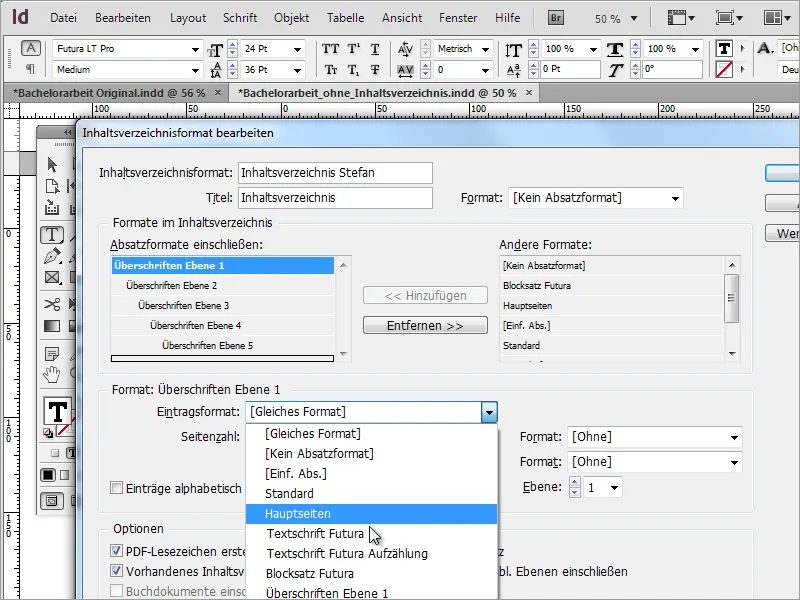Open the Metrisch kerning dropdown
The height and width of the screenshot is (600, 800).
485,49
